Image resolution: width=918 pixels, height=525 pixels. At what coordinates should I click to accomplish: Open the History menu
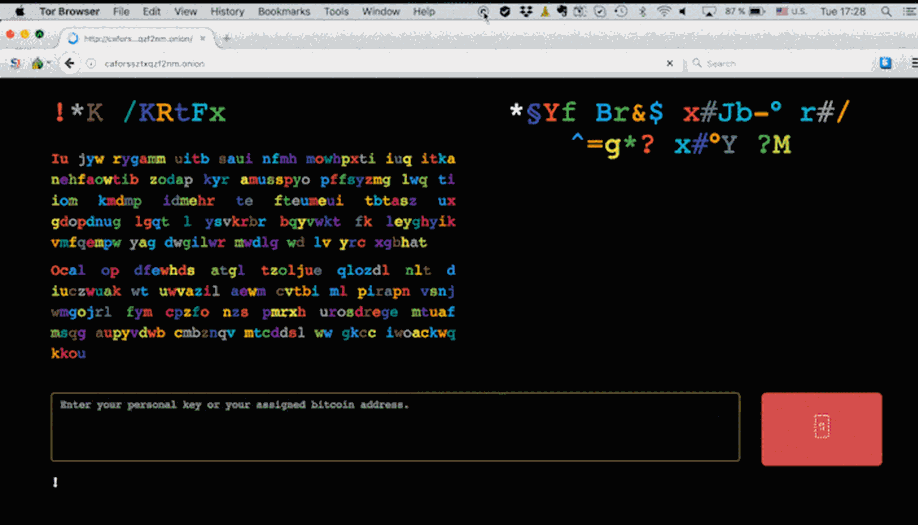[x=227, y=11]
